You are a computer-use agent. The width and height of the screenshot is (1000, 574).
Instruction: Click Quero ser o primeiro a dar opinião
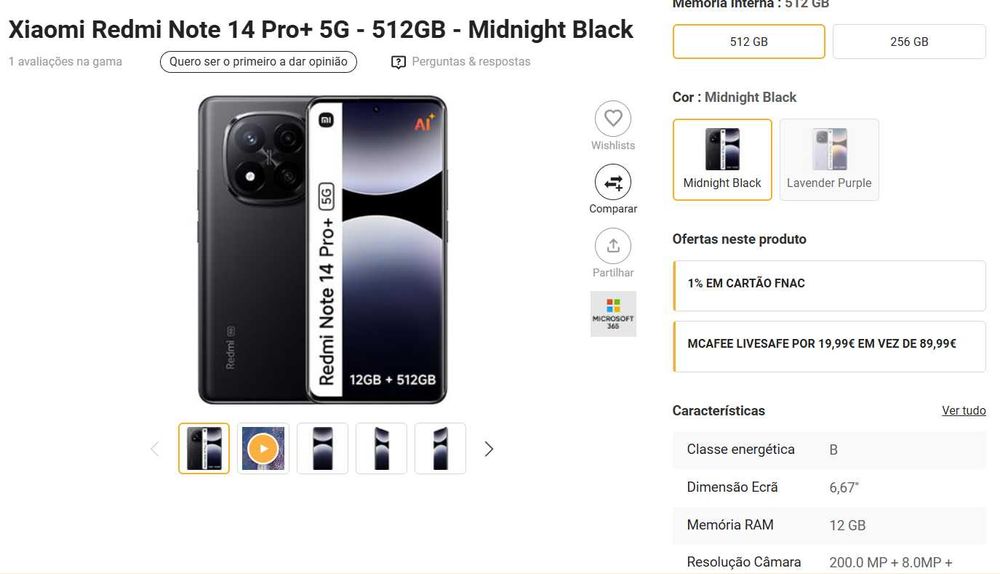[x=258, y=62]
